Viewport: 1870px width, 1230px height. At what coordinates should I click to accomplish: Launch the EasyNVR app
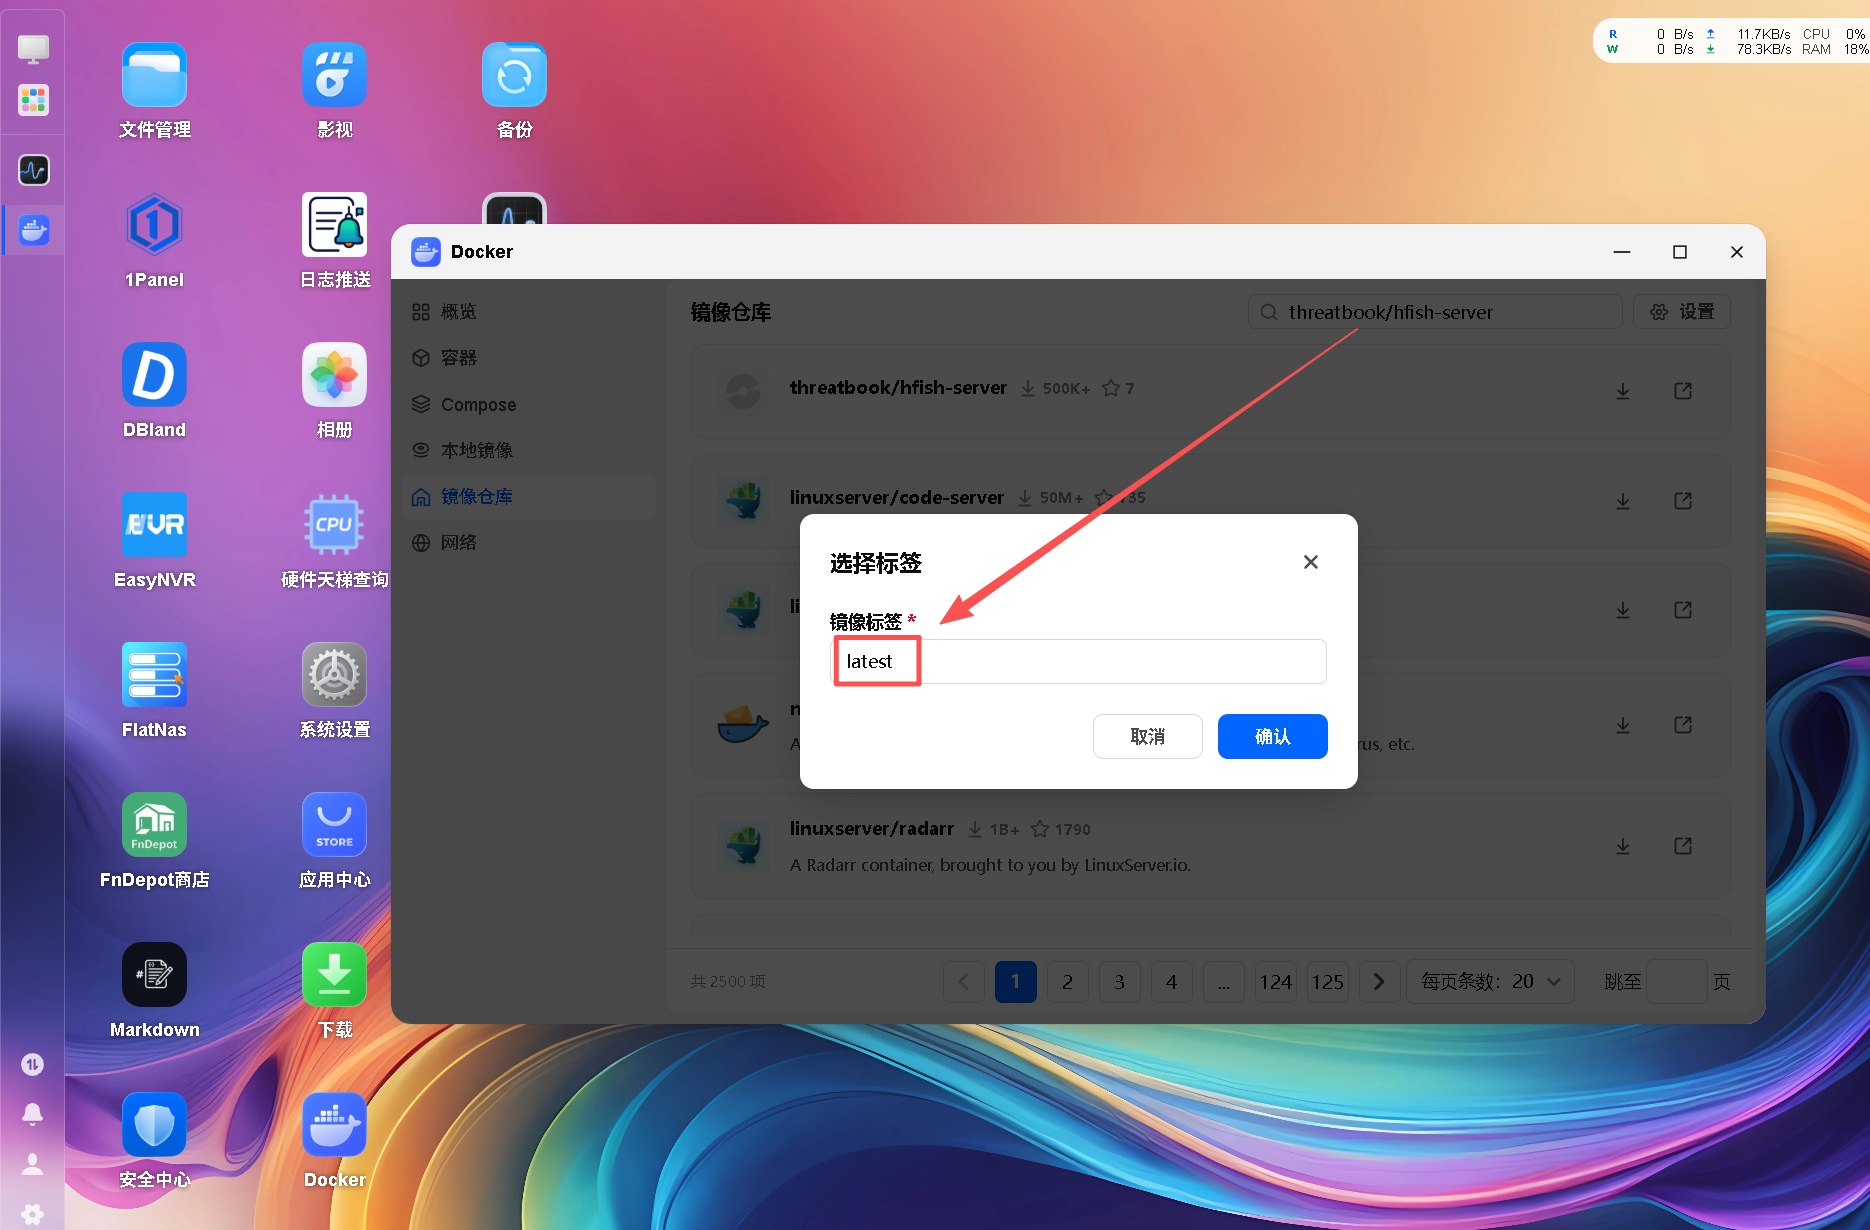(x=154, y=525)
